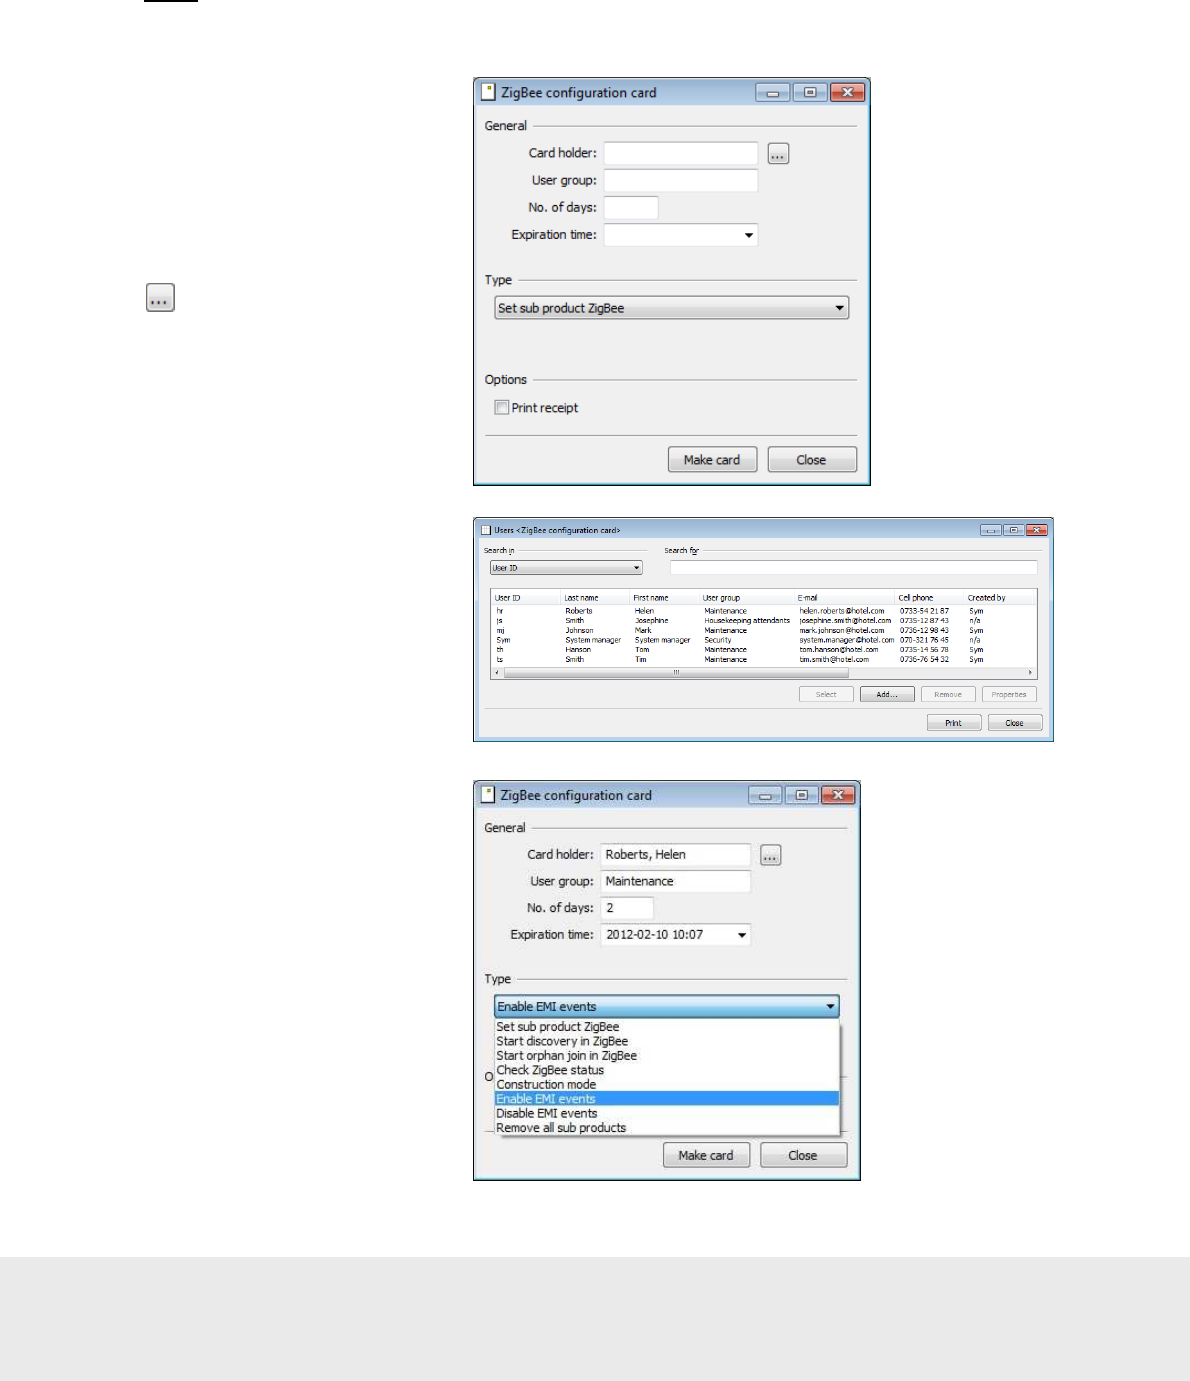The image size is (1190, 1381).
Task: Click the Print button in Users window
Action: pyautogui.click(x=954, y=723)
